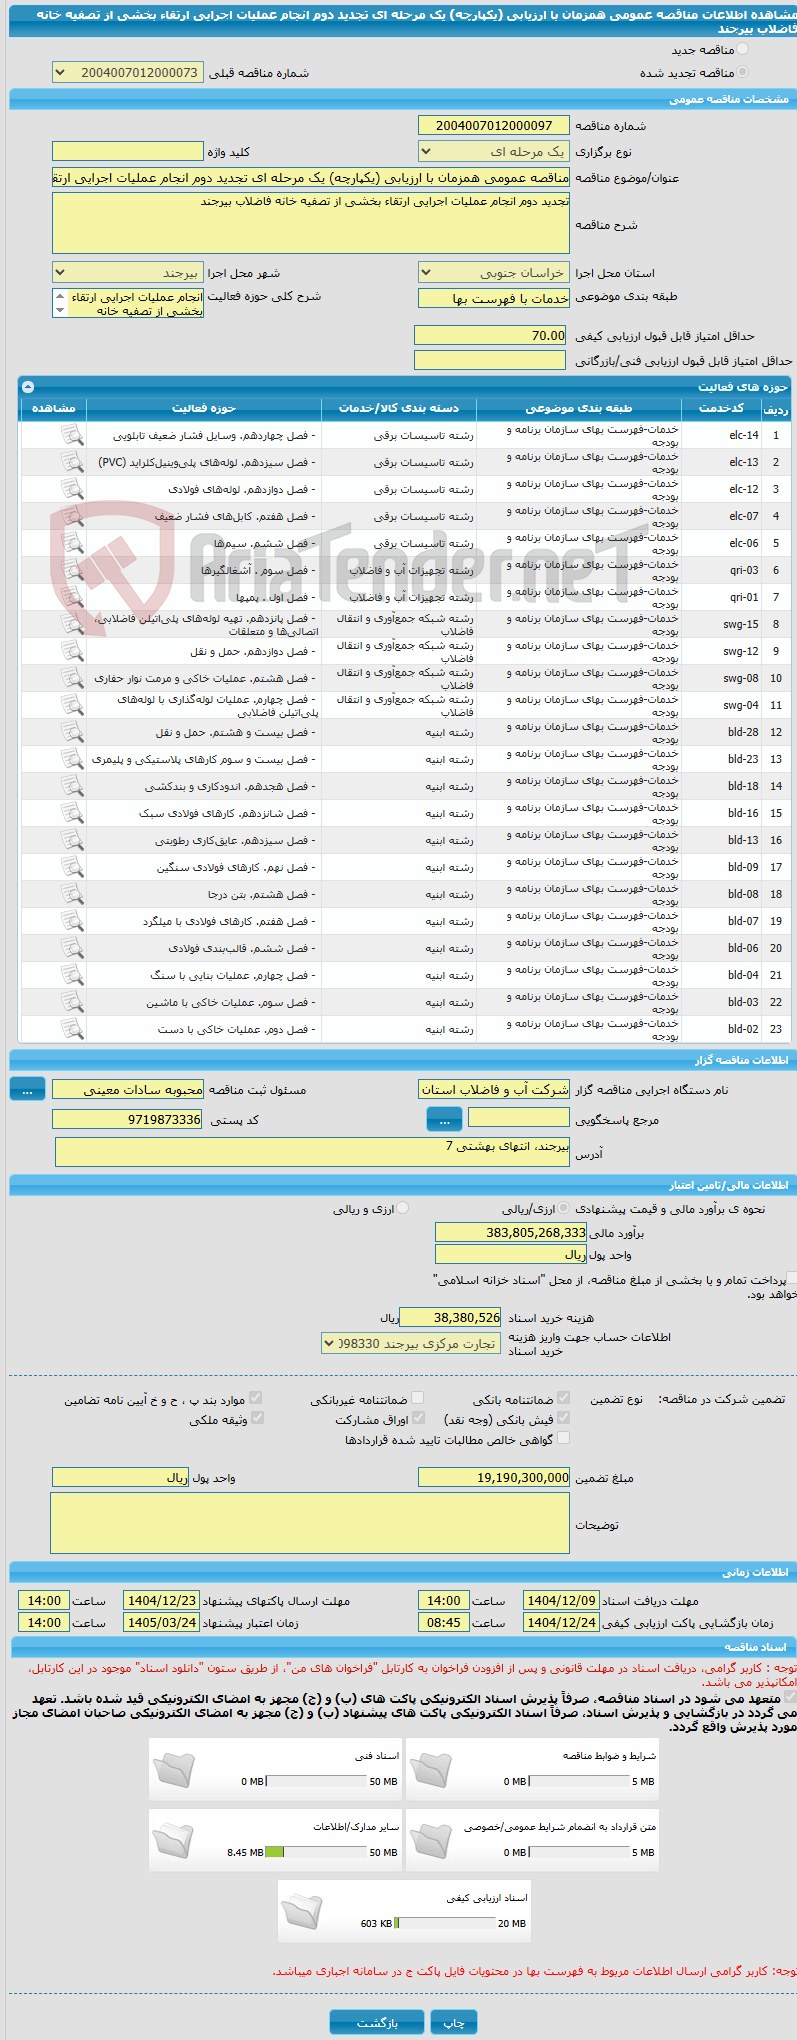
Task: Open the view magnifier for row qri-01
Action: coord(71,597)
